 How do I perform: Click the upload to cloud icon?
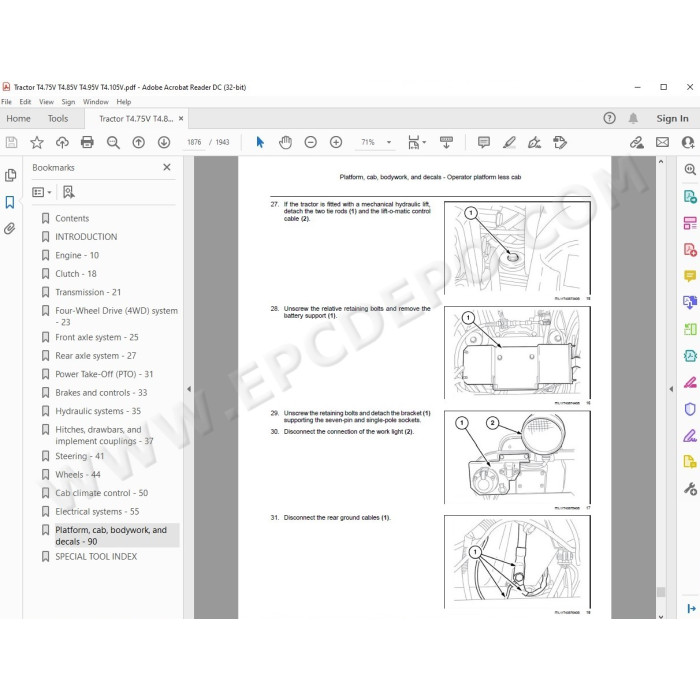62,142
